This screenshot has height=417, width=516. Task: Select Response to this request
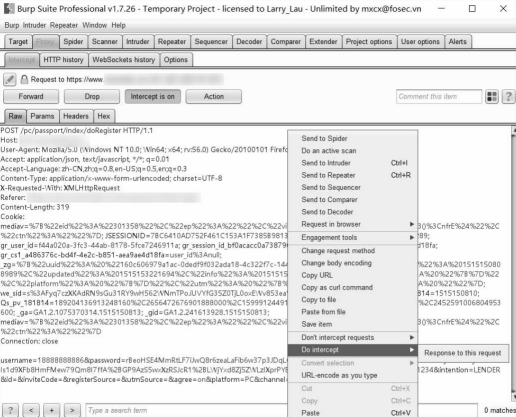[x=463, y=353]
